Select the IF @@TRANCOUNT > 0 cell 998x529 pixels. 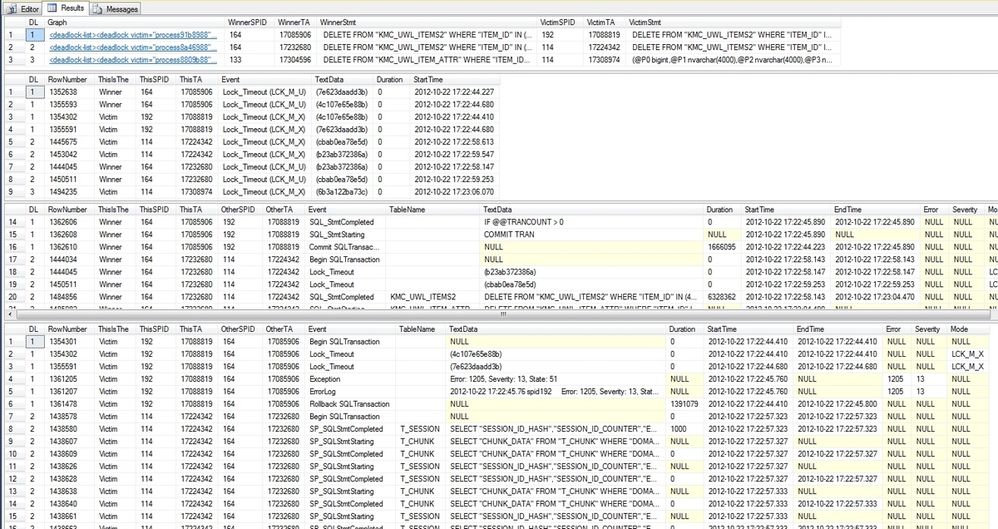[x=592, y=222]
